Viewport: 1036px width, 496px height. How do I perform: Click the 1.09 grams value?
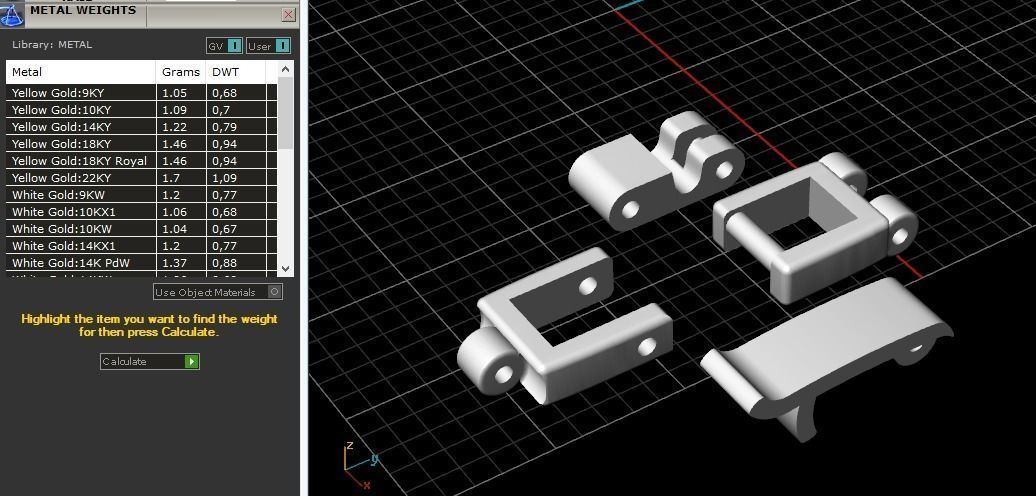174,110
